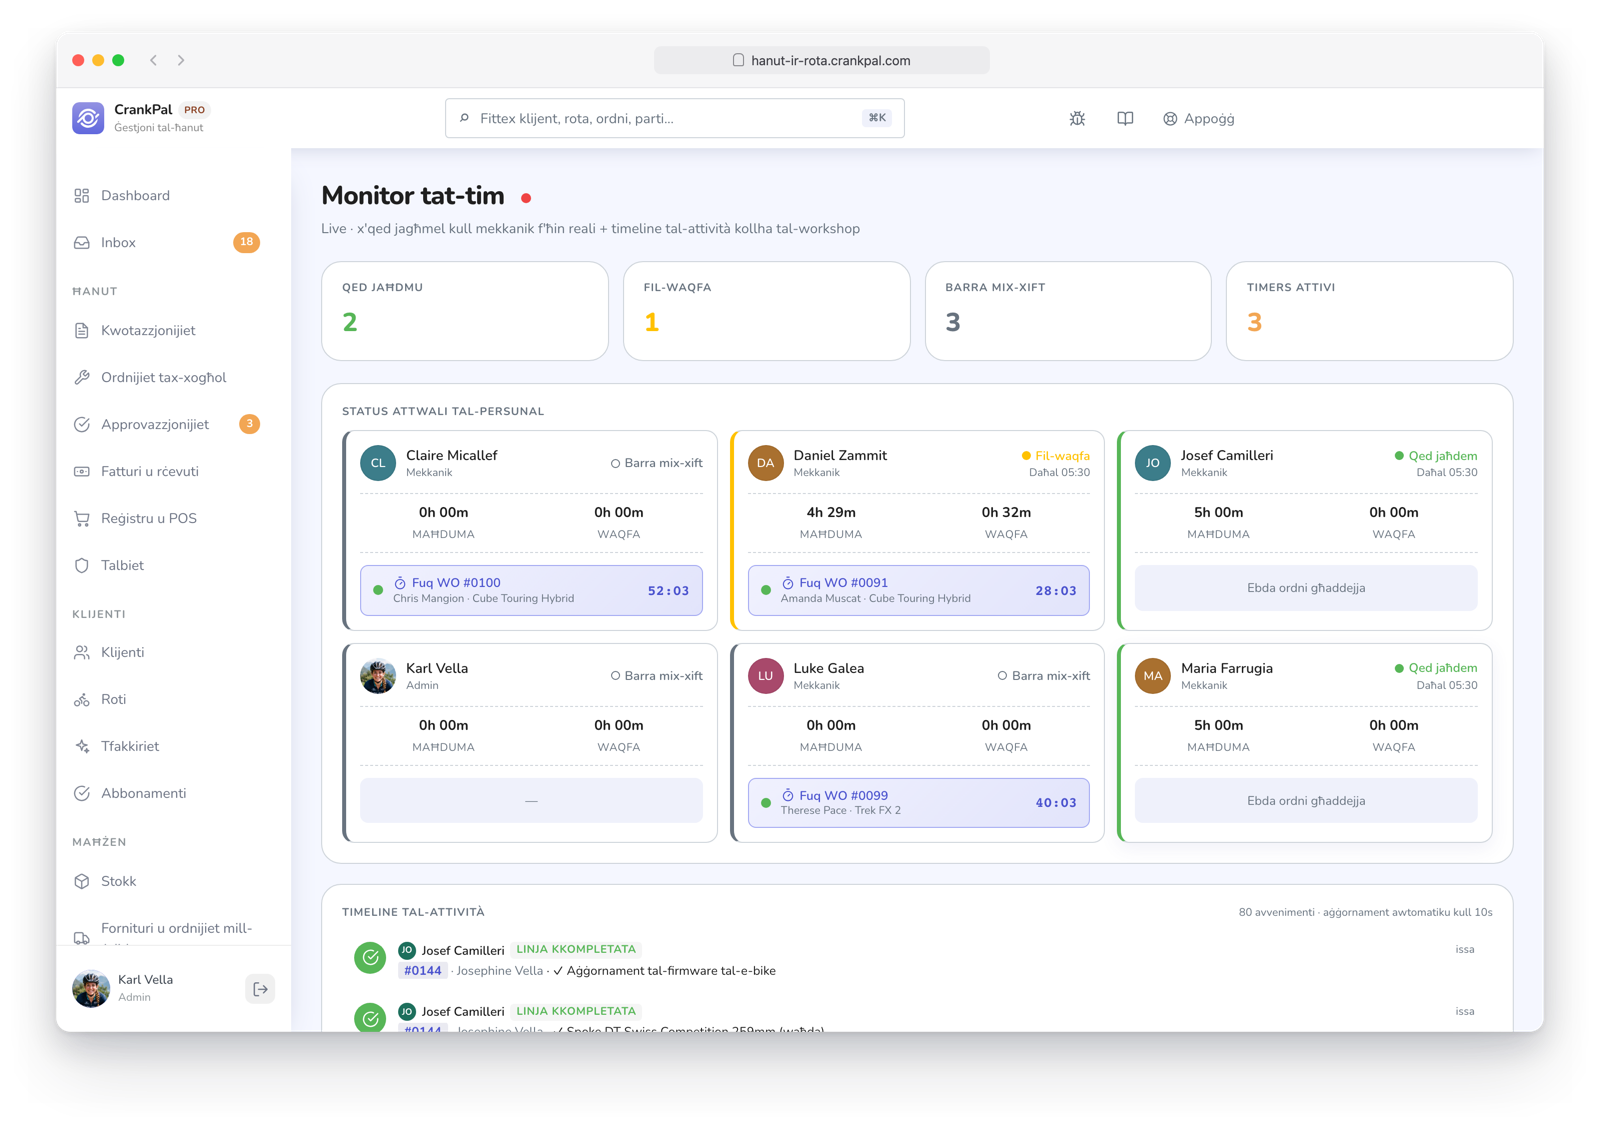
Task: Open Fuq WO #0091 timer card
Action: click(x=919, y=590)
